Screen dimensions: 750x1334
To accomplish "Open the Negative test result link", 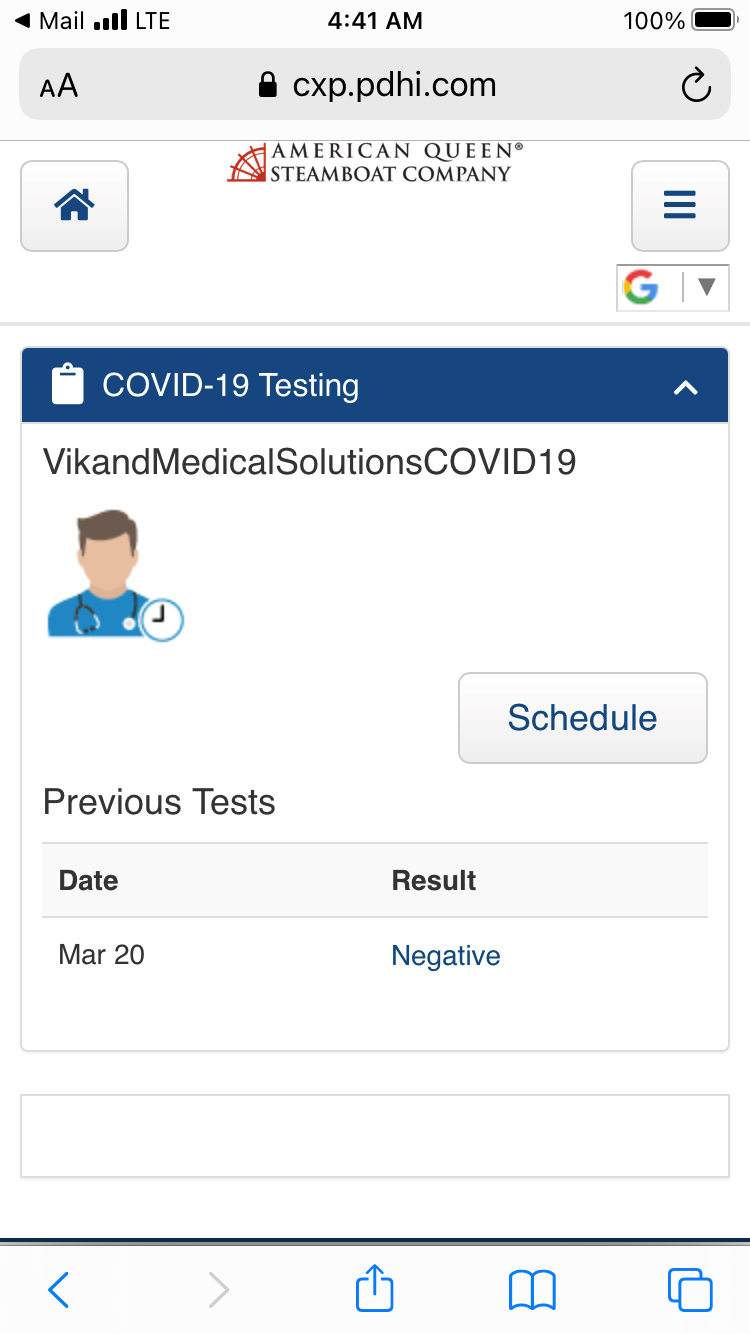I will click(445, 955).
